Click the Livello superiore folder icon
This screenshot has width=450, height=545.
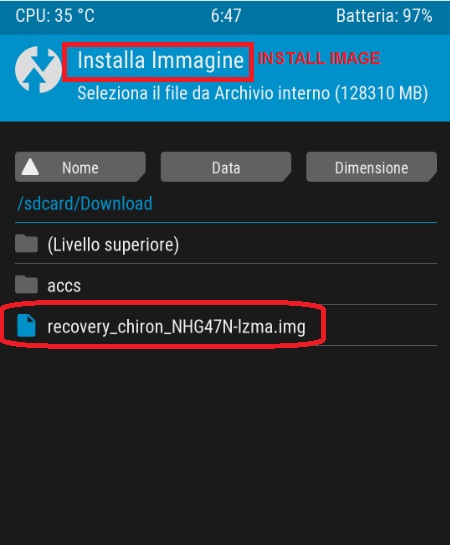[x=26, y=243]
